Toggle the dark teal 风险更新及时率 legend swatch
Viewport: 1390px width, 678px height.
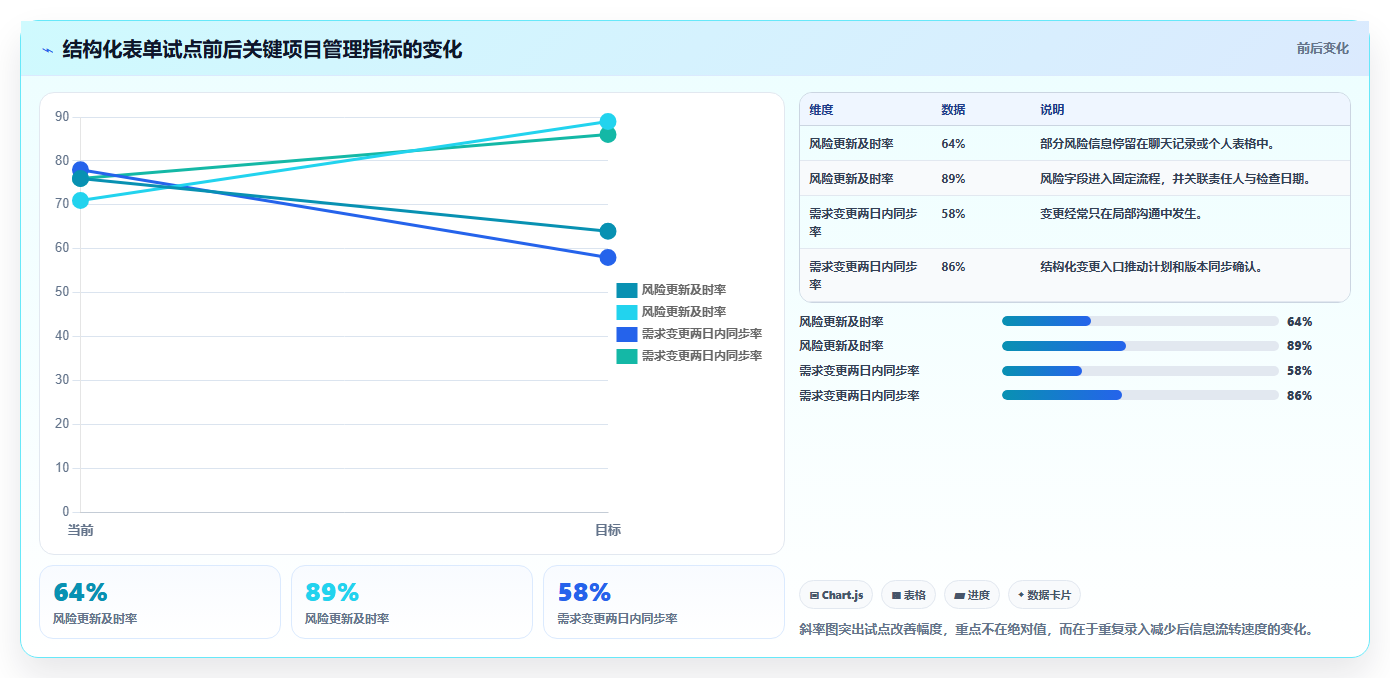click(627, 290)
